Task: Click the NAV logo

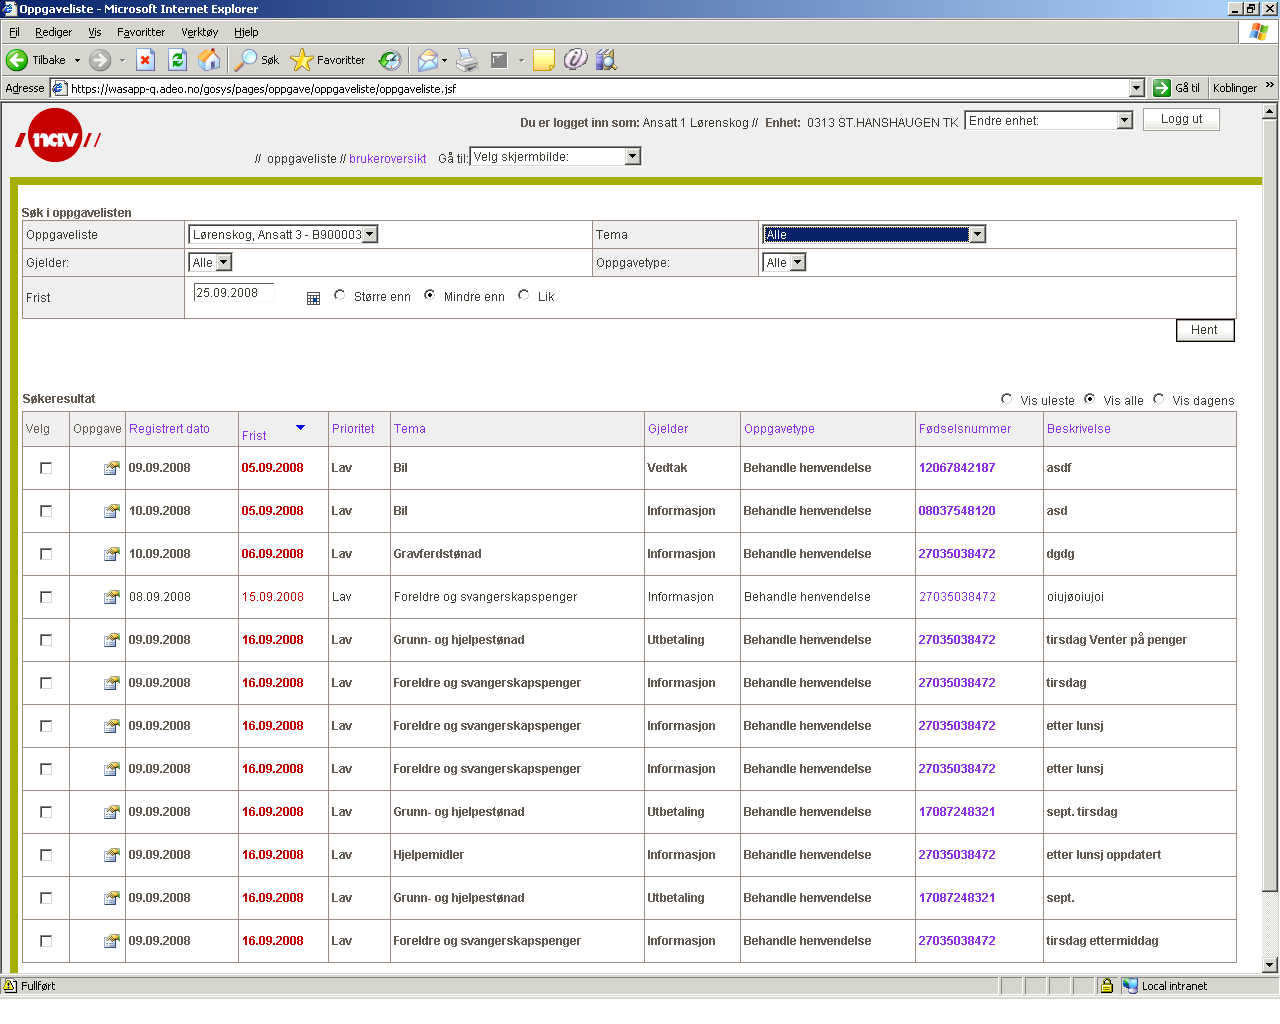Action: (x=58, y=136)
